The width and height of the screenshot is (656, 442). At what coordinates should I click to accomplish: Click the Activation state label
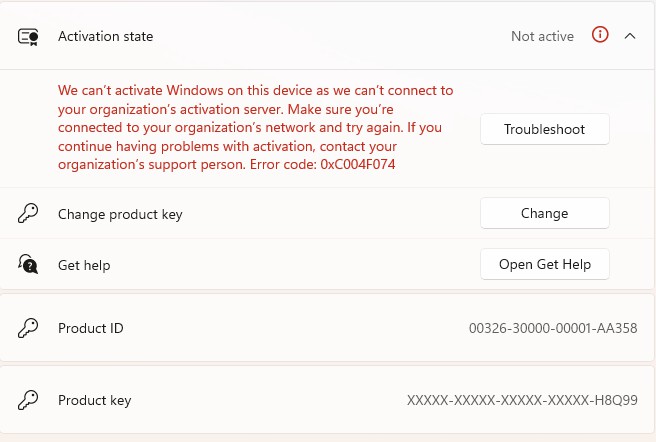pyautogui.click(x=105, y=36)
